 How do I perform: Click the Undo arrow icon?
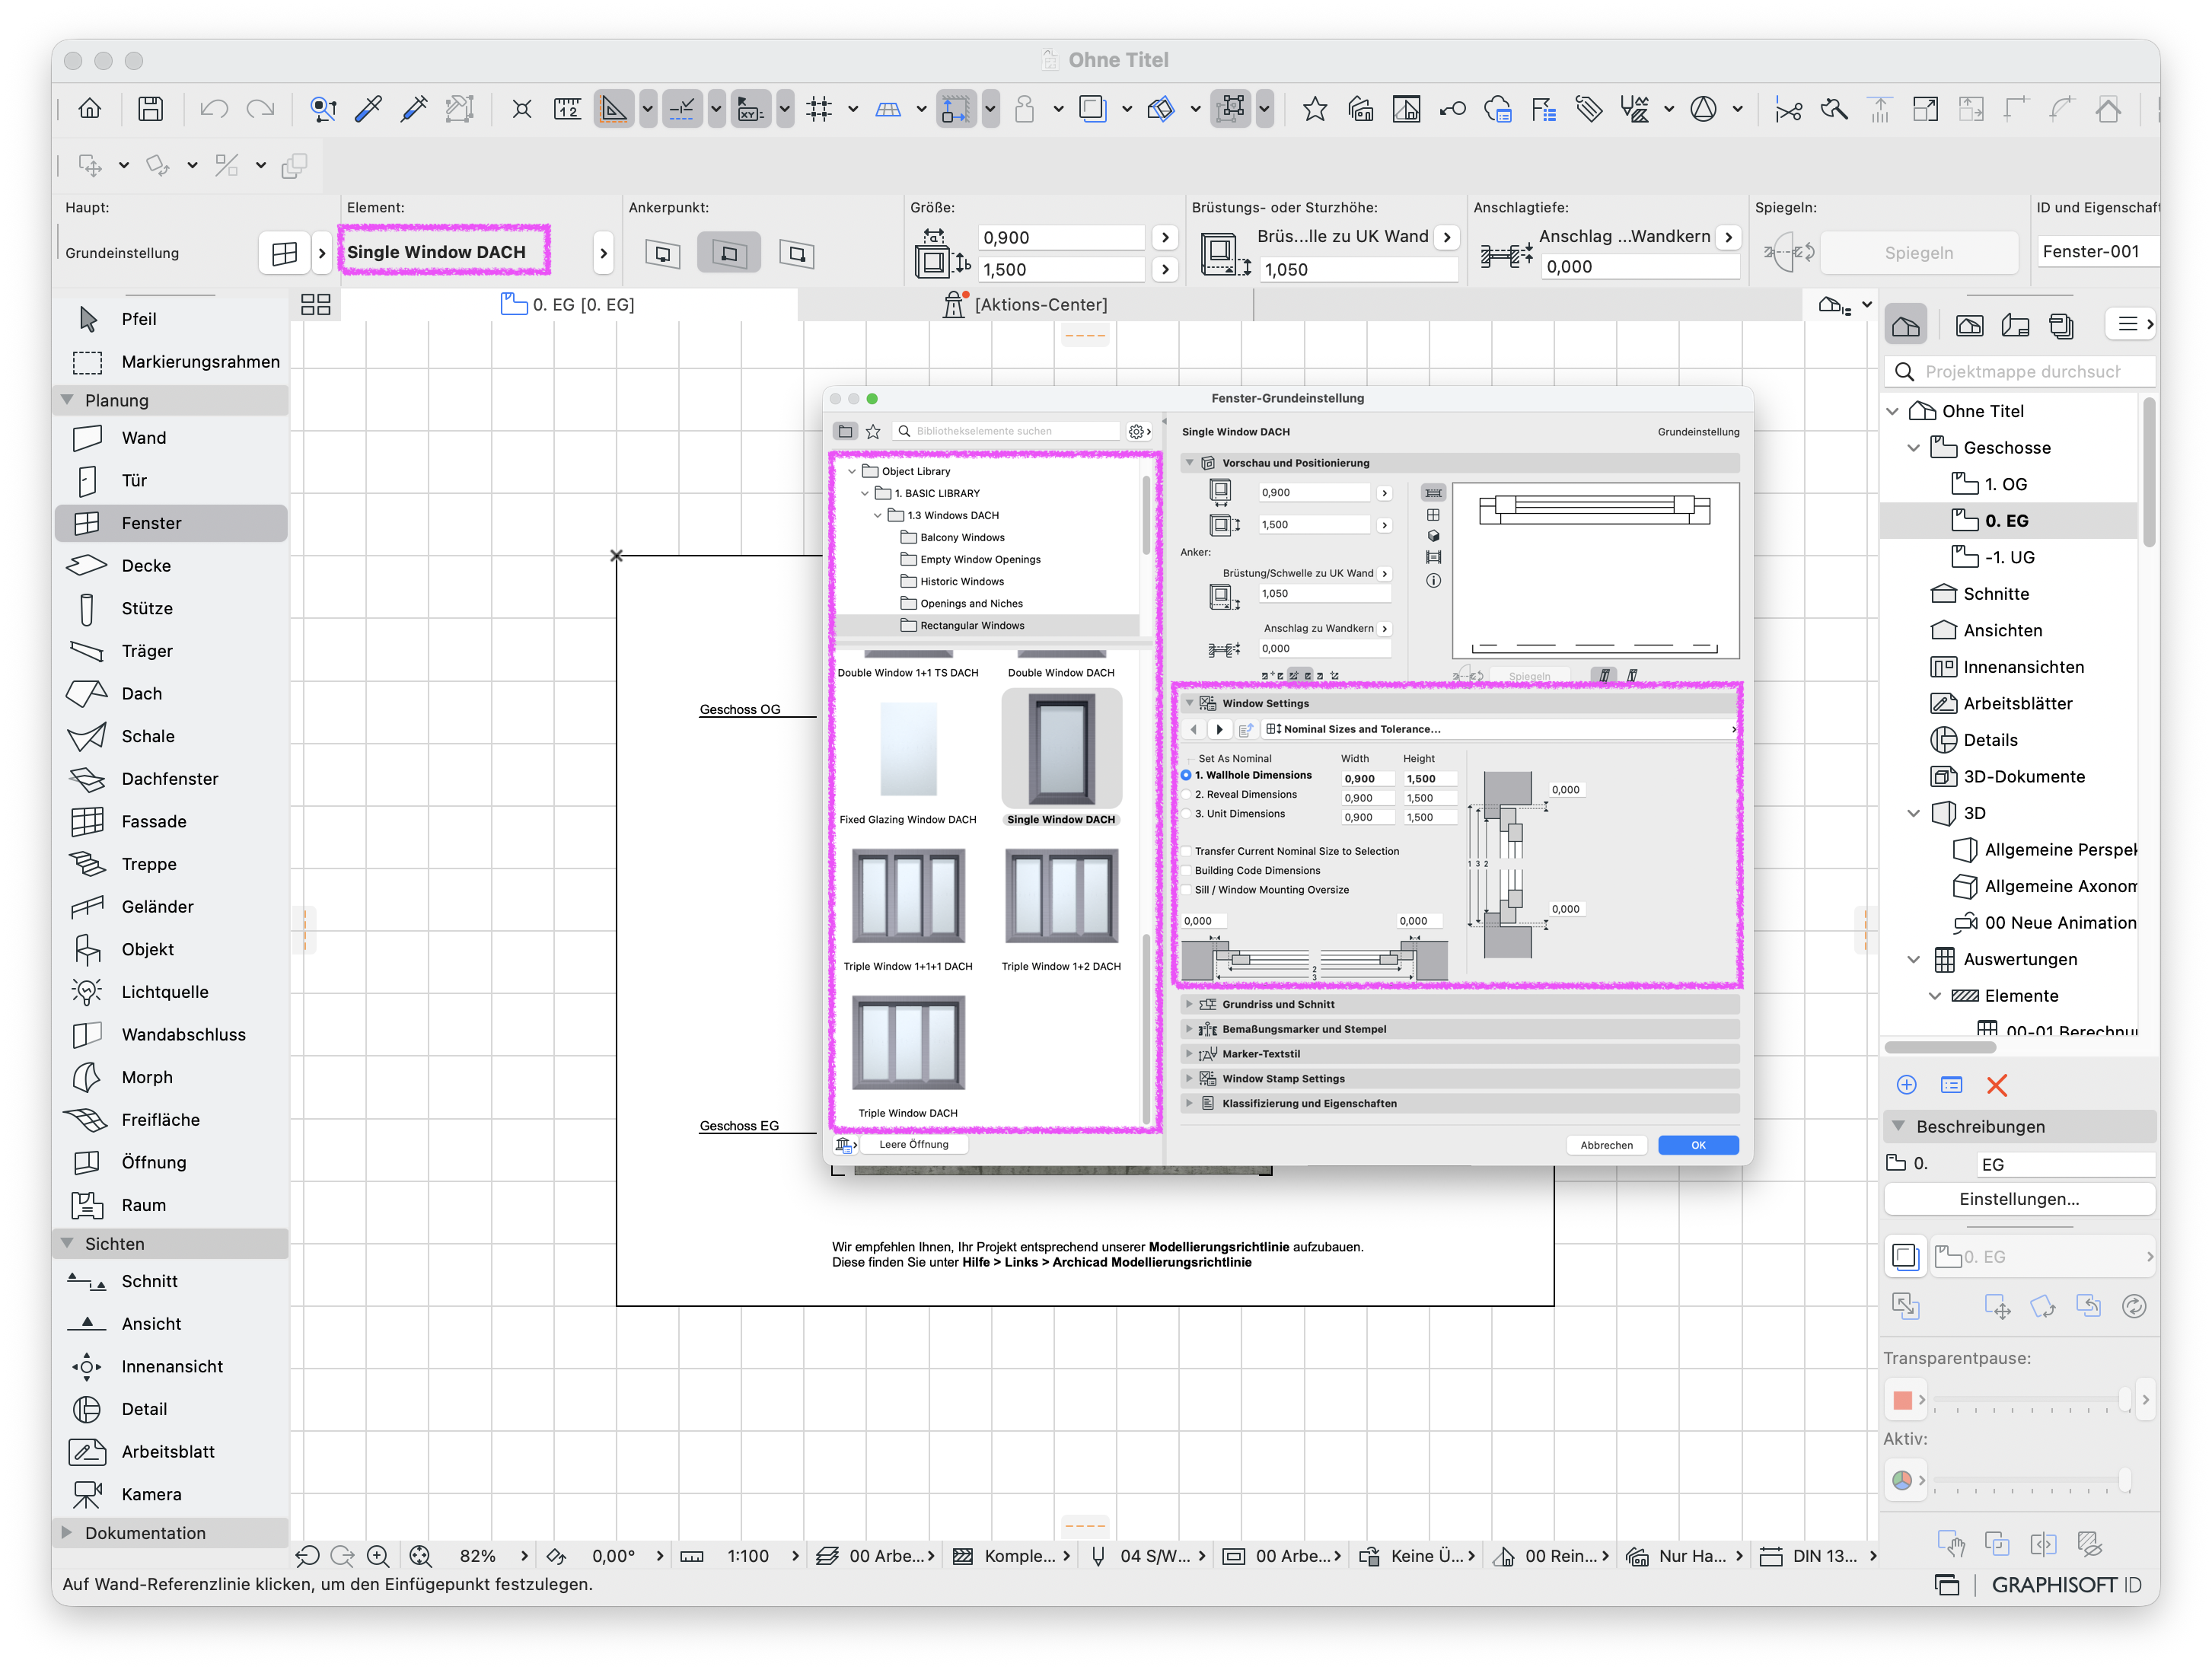point(213,109)
